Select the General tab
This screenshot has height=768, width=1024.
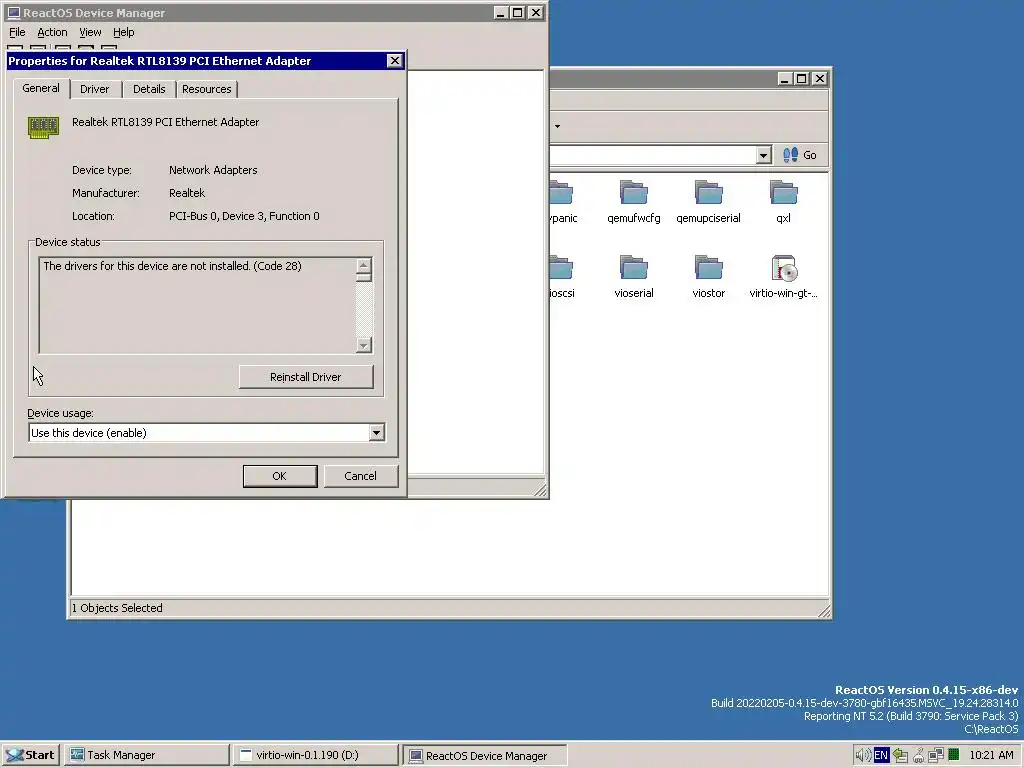click(41, 88)
